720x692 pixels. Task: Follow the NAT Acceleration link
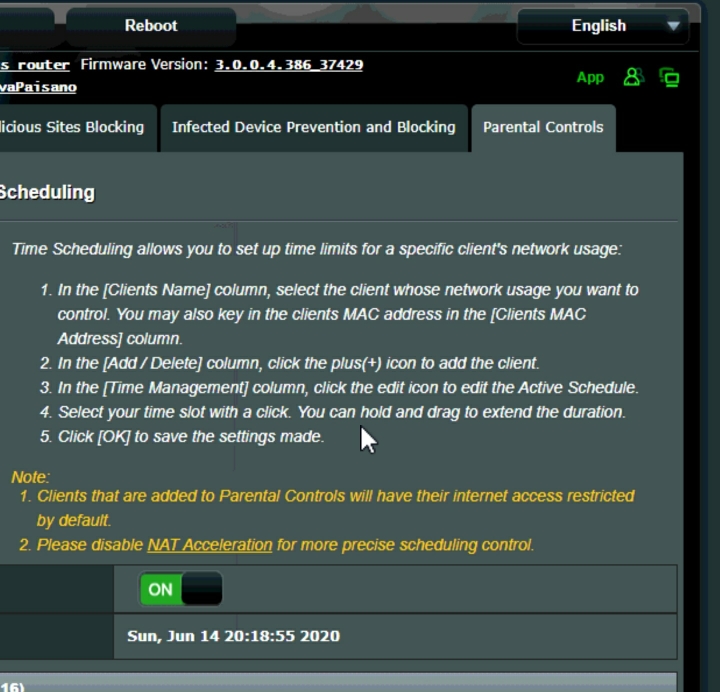tap(210, 545)
